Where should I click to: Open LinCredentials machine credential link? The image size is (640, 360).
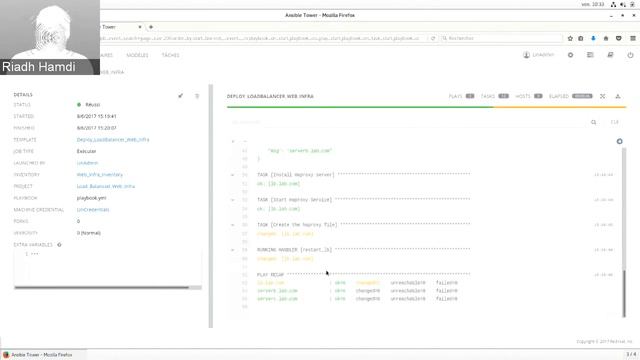click(x=93, y=209)
